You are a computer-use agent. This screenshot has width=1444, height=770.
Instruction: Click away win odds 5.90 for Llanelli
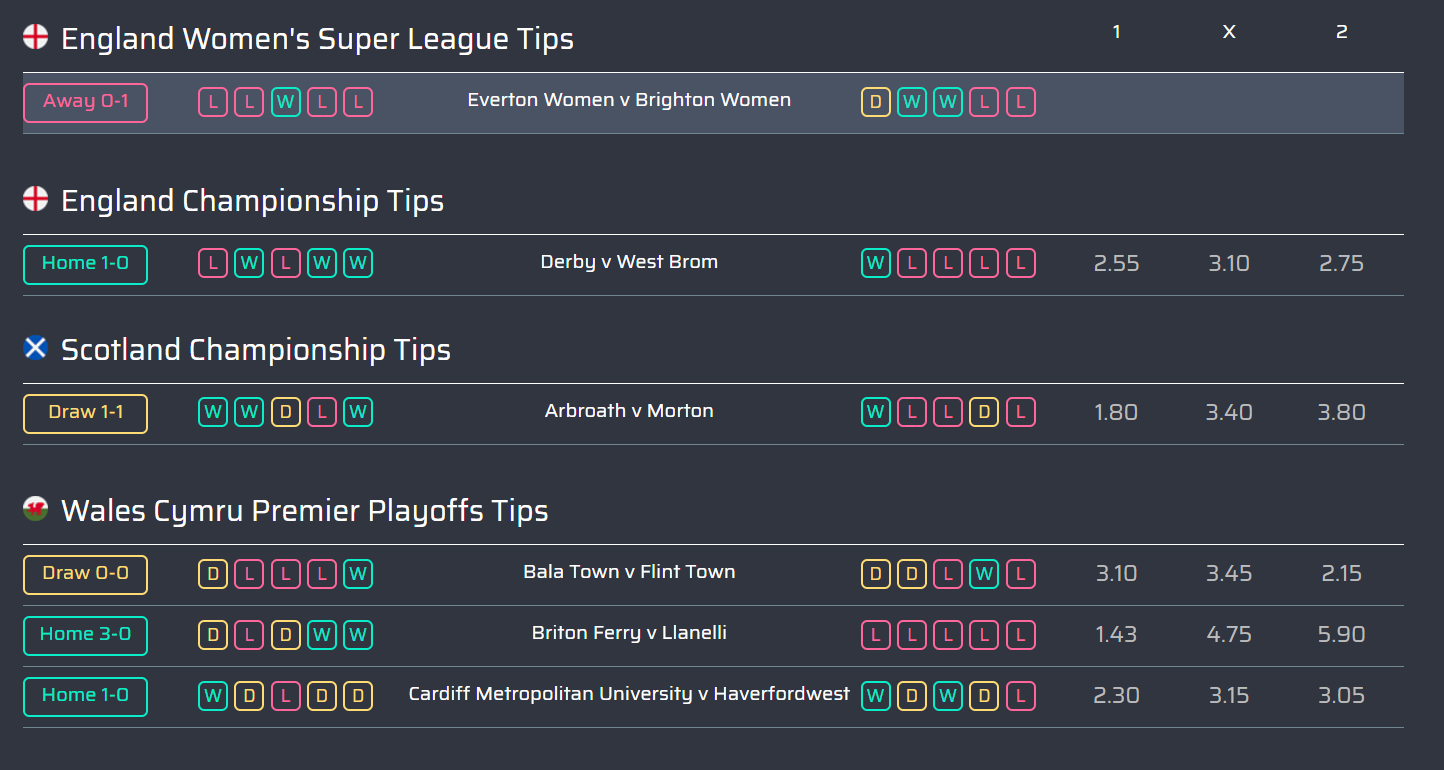(1341, 635)
